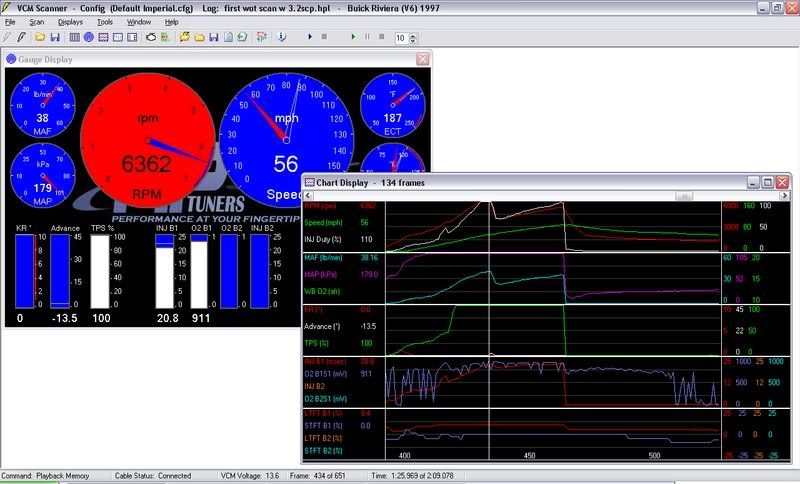Click the black pen icon in toolbar
Viewport: 800px width, 484px height.
point(21,37)
